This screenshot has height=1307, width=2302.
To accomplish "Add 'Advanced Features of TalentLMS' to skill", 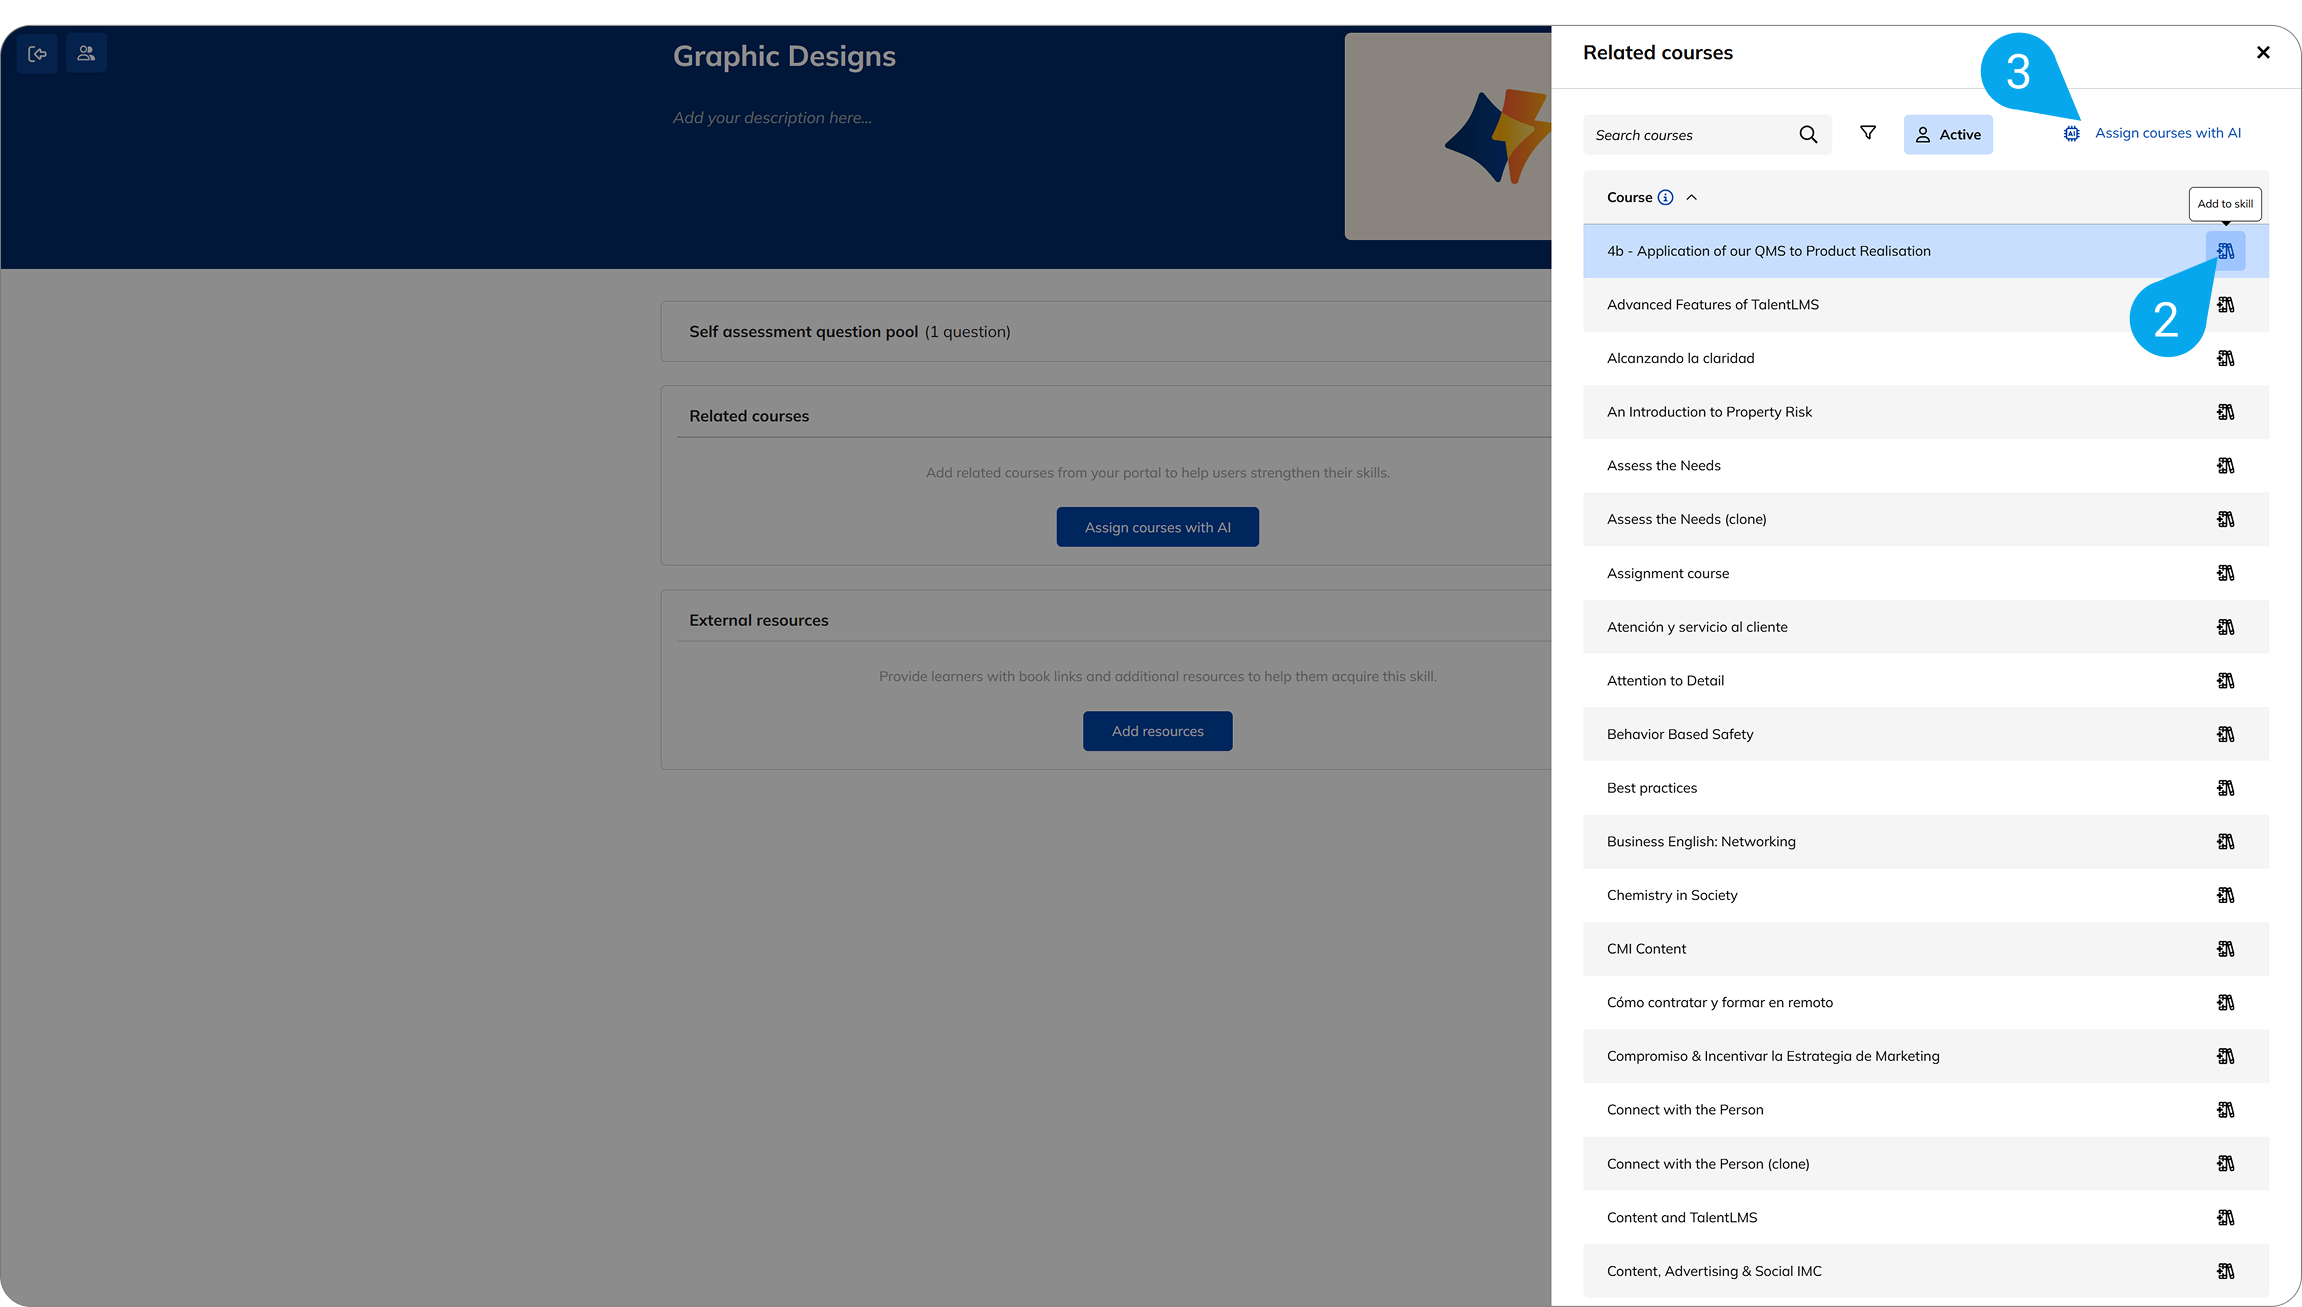I will (2225, 305).
